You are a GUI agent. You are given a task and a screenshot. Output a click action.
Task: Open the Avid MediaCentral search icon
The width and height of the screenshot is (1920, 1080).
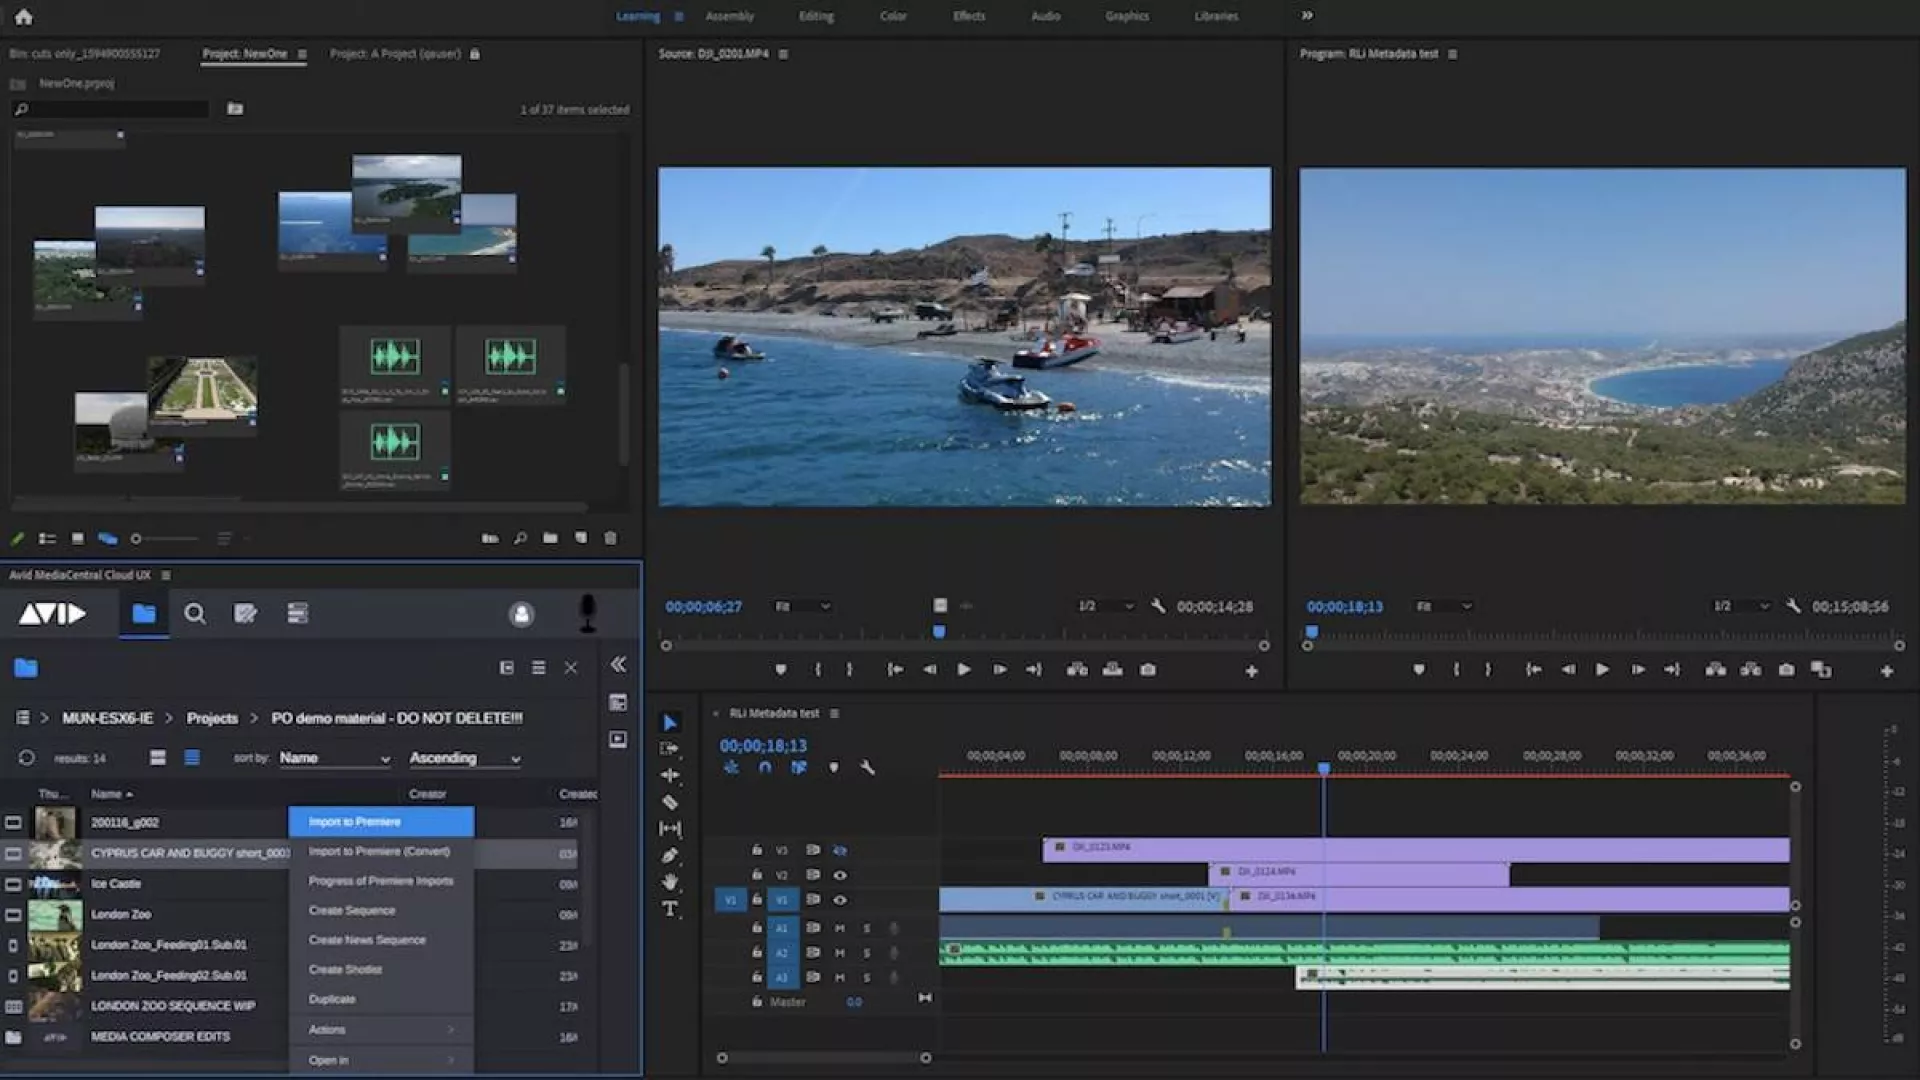pos(195,614)
